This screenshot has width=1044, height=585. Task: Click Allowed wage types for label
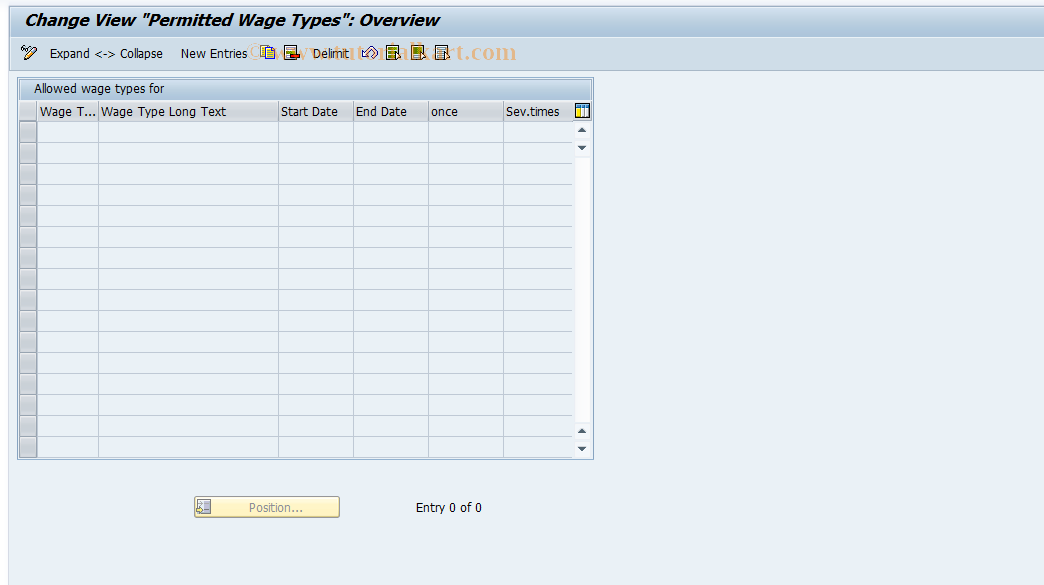click(99, 89)
